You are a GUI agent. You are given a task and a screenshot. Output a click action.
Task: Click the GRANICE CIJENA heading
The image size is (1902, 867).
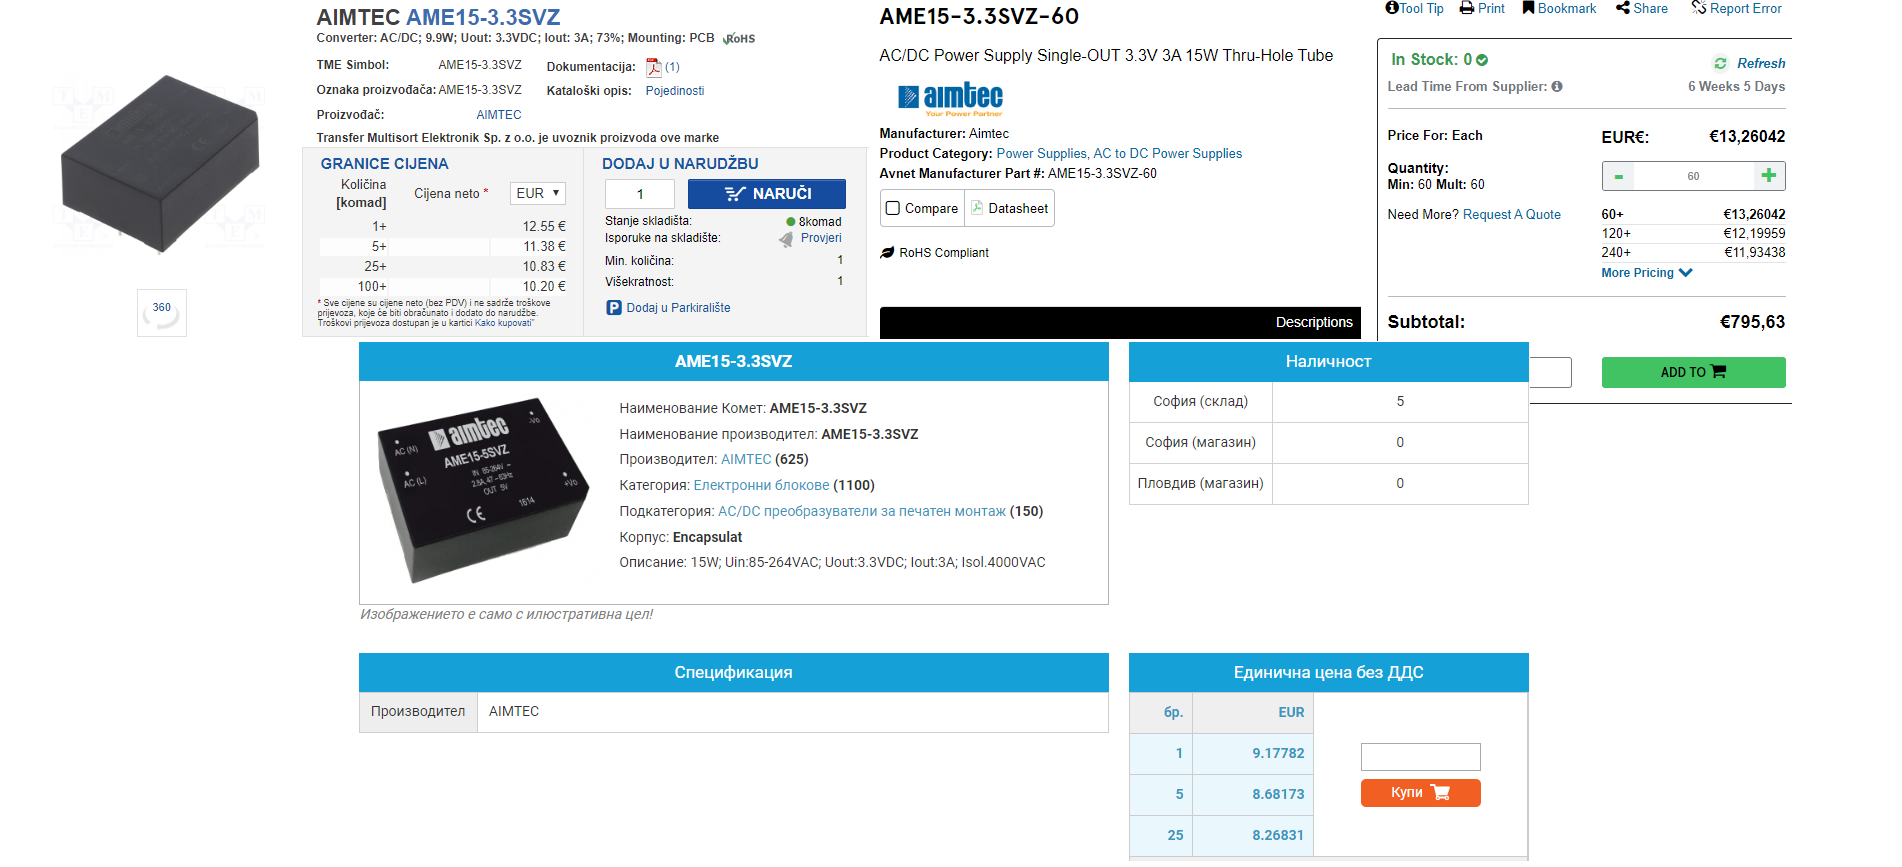(x=384, y=164)
